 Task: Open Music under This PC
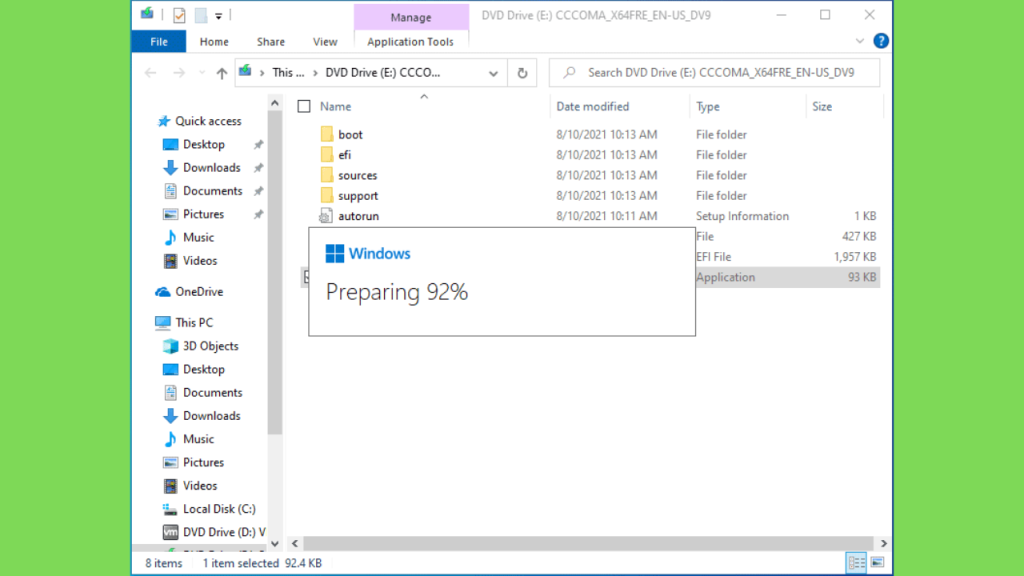point(198,439)
